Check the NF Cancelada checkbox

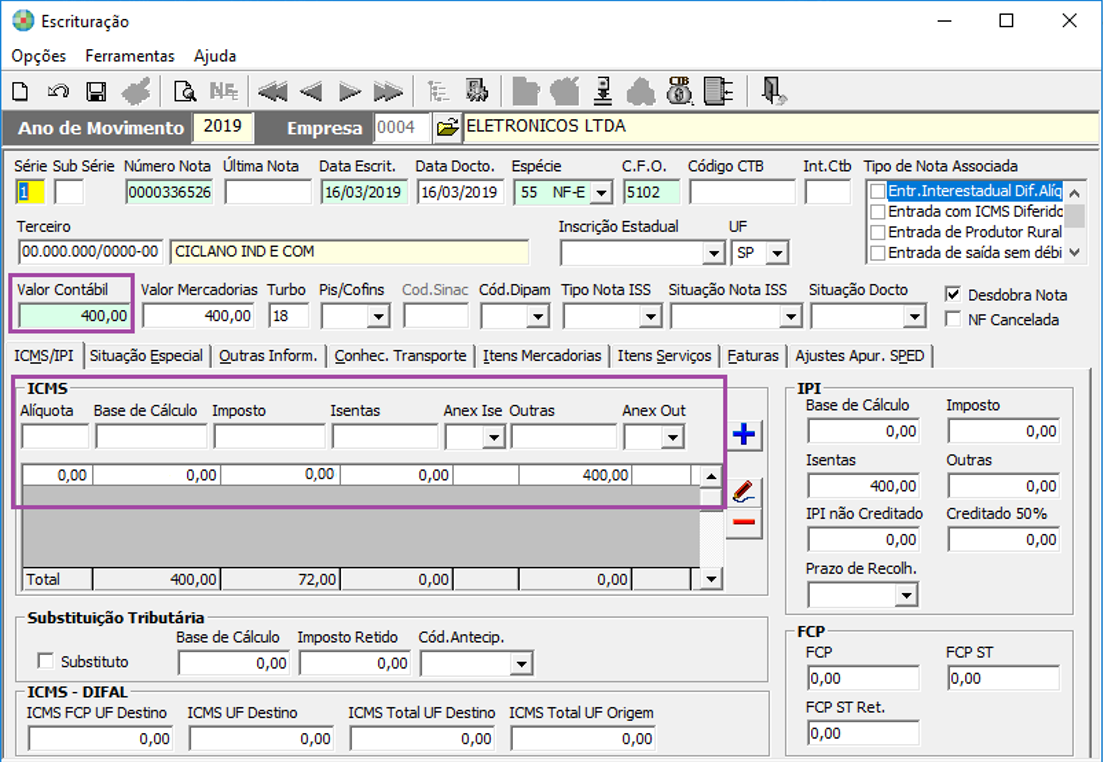tap(953, 319)
